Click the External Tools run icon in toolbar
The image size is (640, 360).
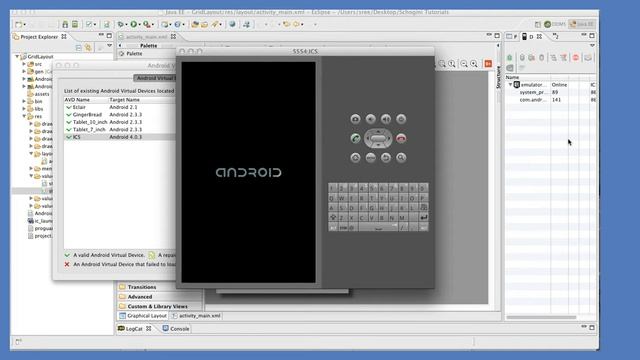coord(147,24)
